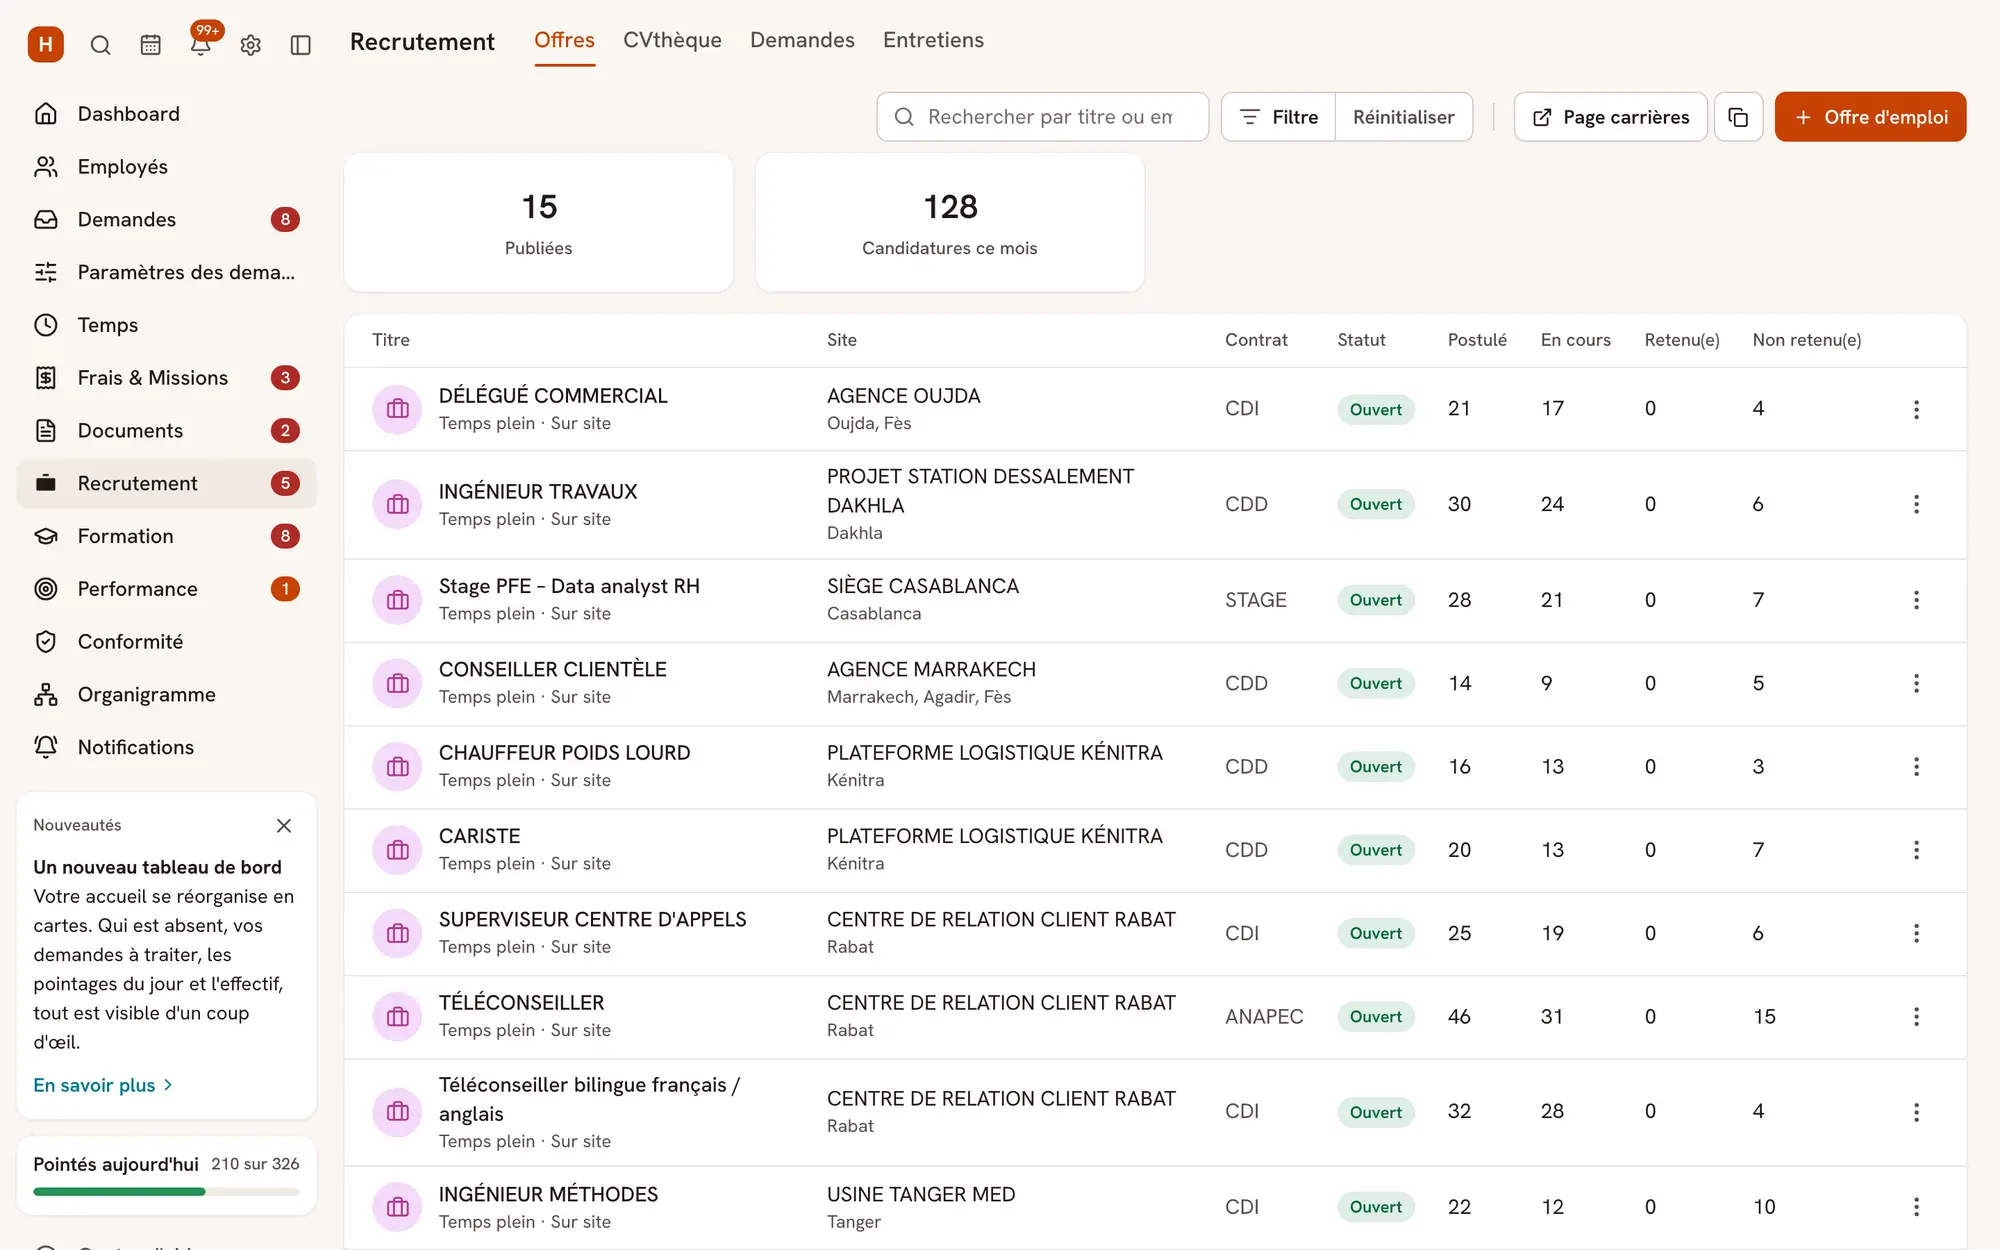Open row menu for TÉLÉCONSEILLER
This screenshot has height=1250, width=2000.
[x=1916, y=1016]
